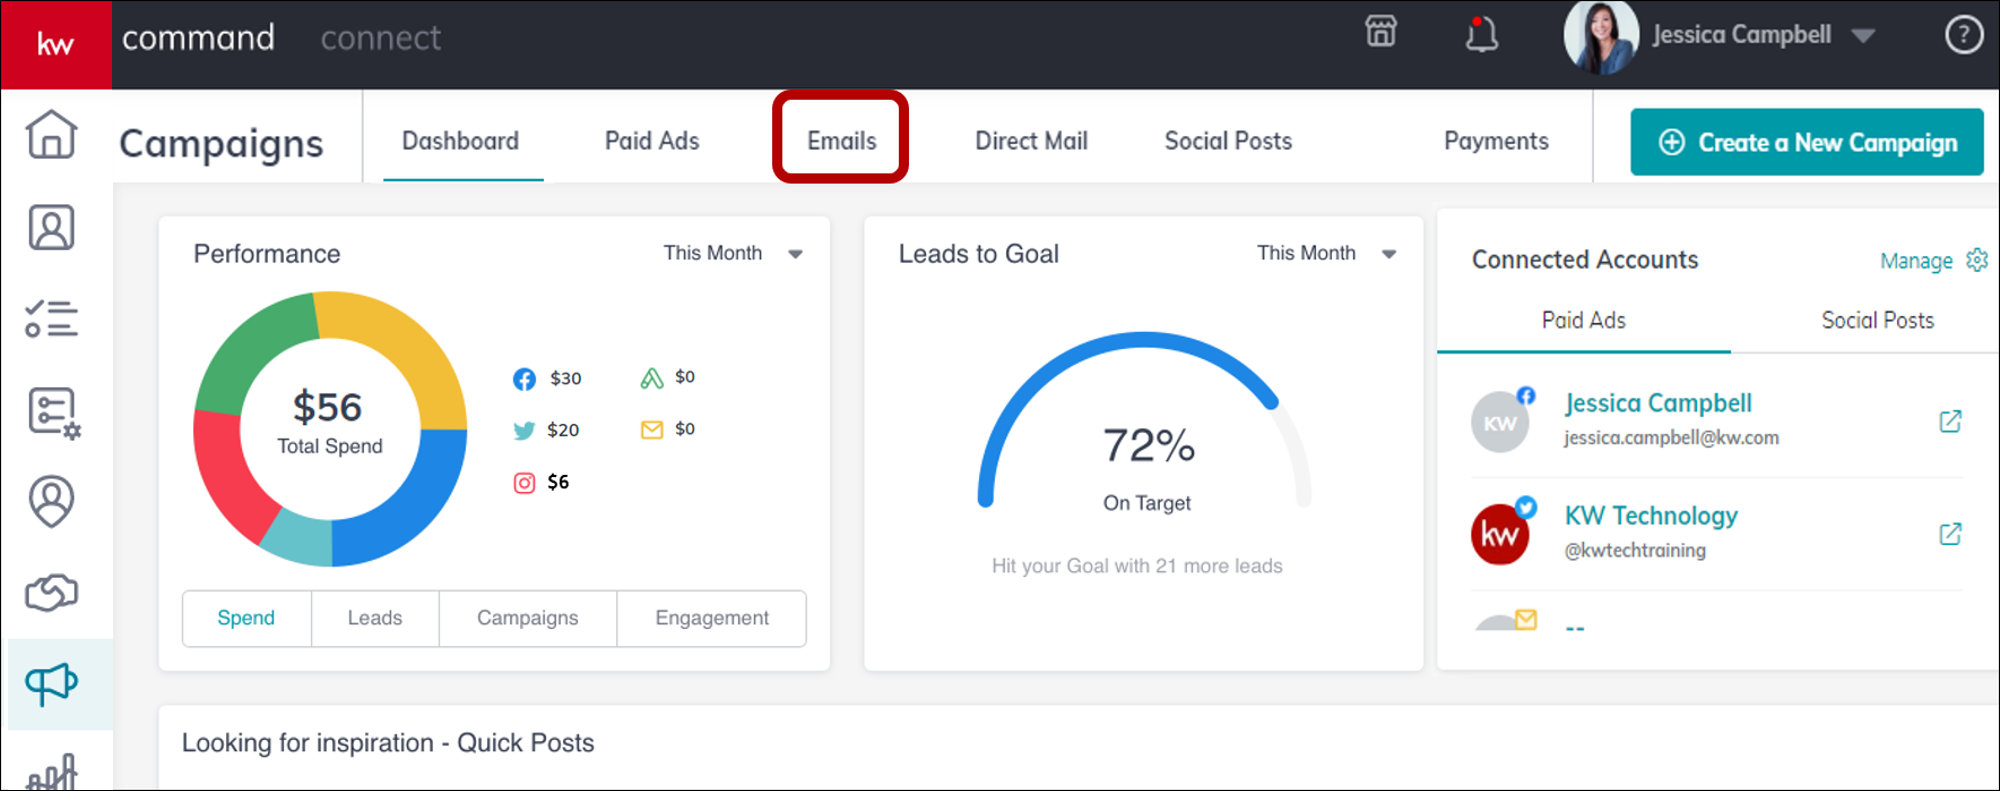Click the Instagram spend icon
This screenshot has height=791, width=2000.
(x=524, y=483)
